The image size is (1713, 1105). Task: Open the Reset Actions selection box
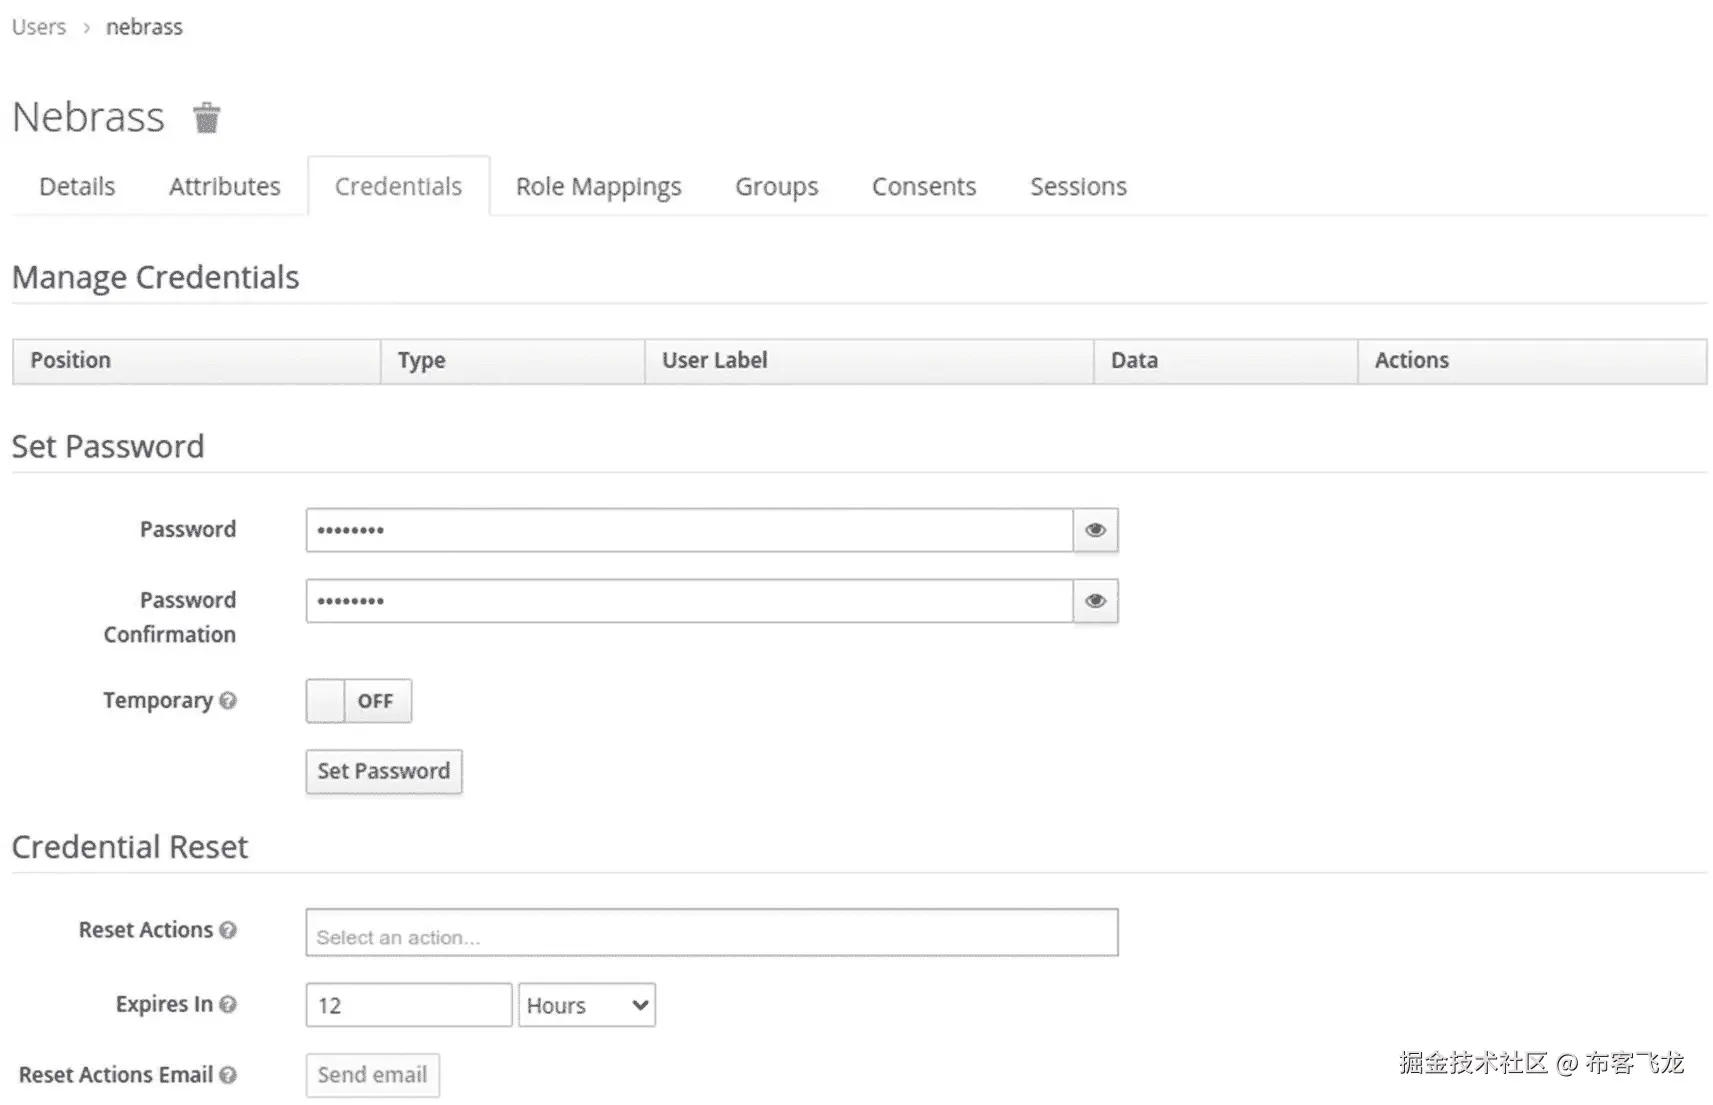pos(711,933)
